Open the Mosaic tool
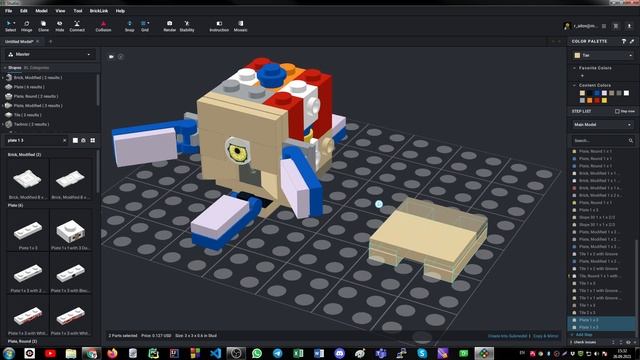Viewport: 640px width, 360px height. click(240, 26)
